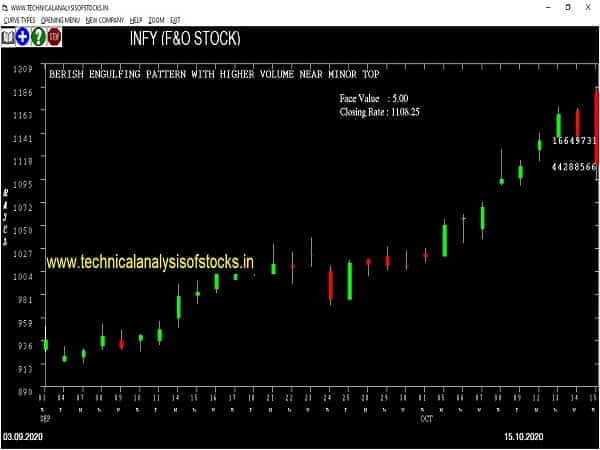Click the technicalanalysisofstocks.in watermark link
600x450 pixels.
pyautogui.click(x=148, y=261)
